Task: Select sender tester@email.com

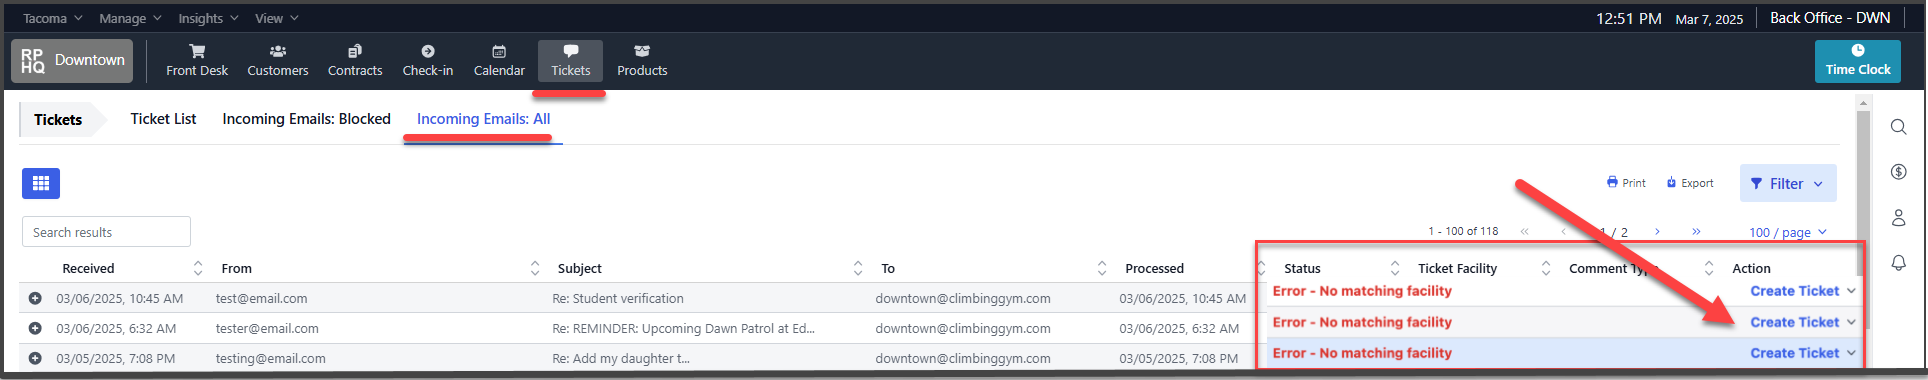Action: 267,328
